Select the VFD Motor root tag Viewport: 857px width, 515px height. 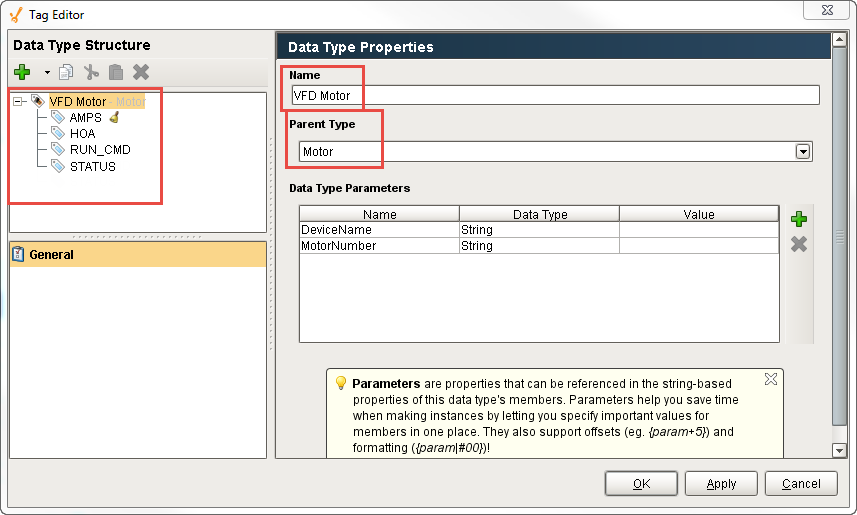click(x=77, y=102)
